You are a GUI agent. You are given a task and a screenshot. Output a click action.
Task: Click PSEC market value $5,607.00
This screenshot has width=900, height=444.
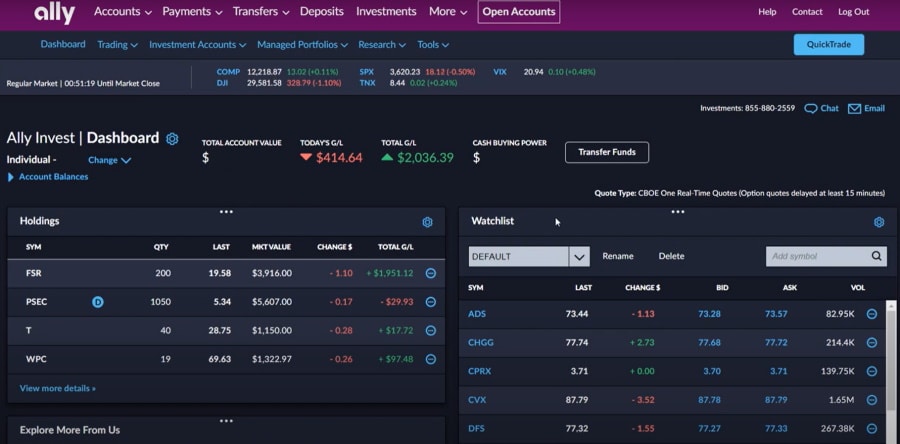tap(271, 302)
